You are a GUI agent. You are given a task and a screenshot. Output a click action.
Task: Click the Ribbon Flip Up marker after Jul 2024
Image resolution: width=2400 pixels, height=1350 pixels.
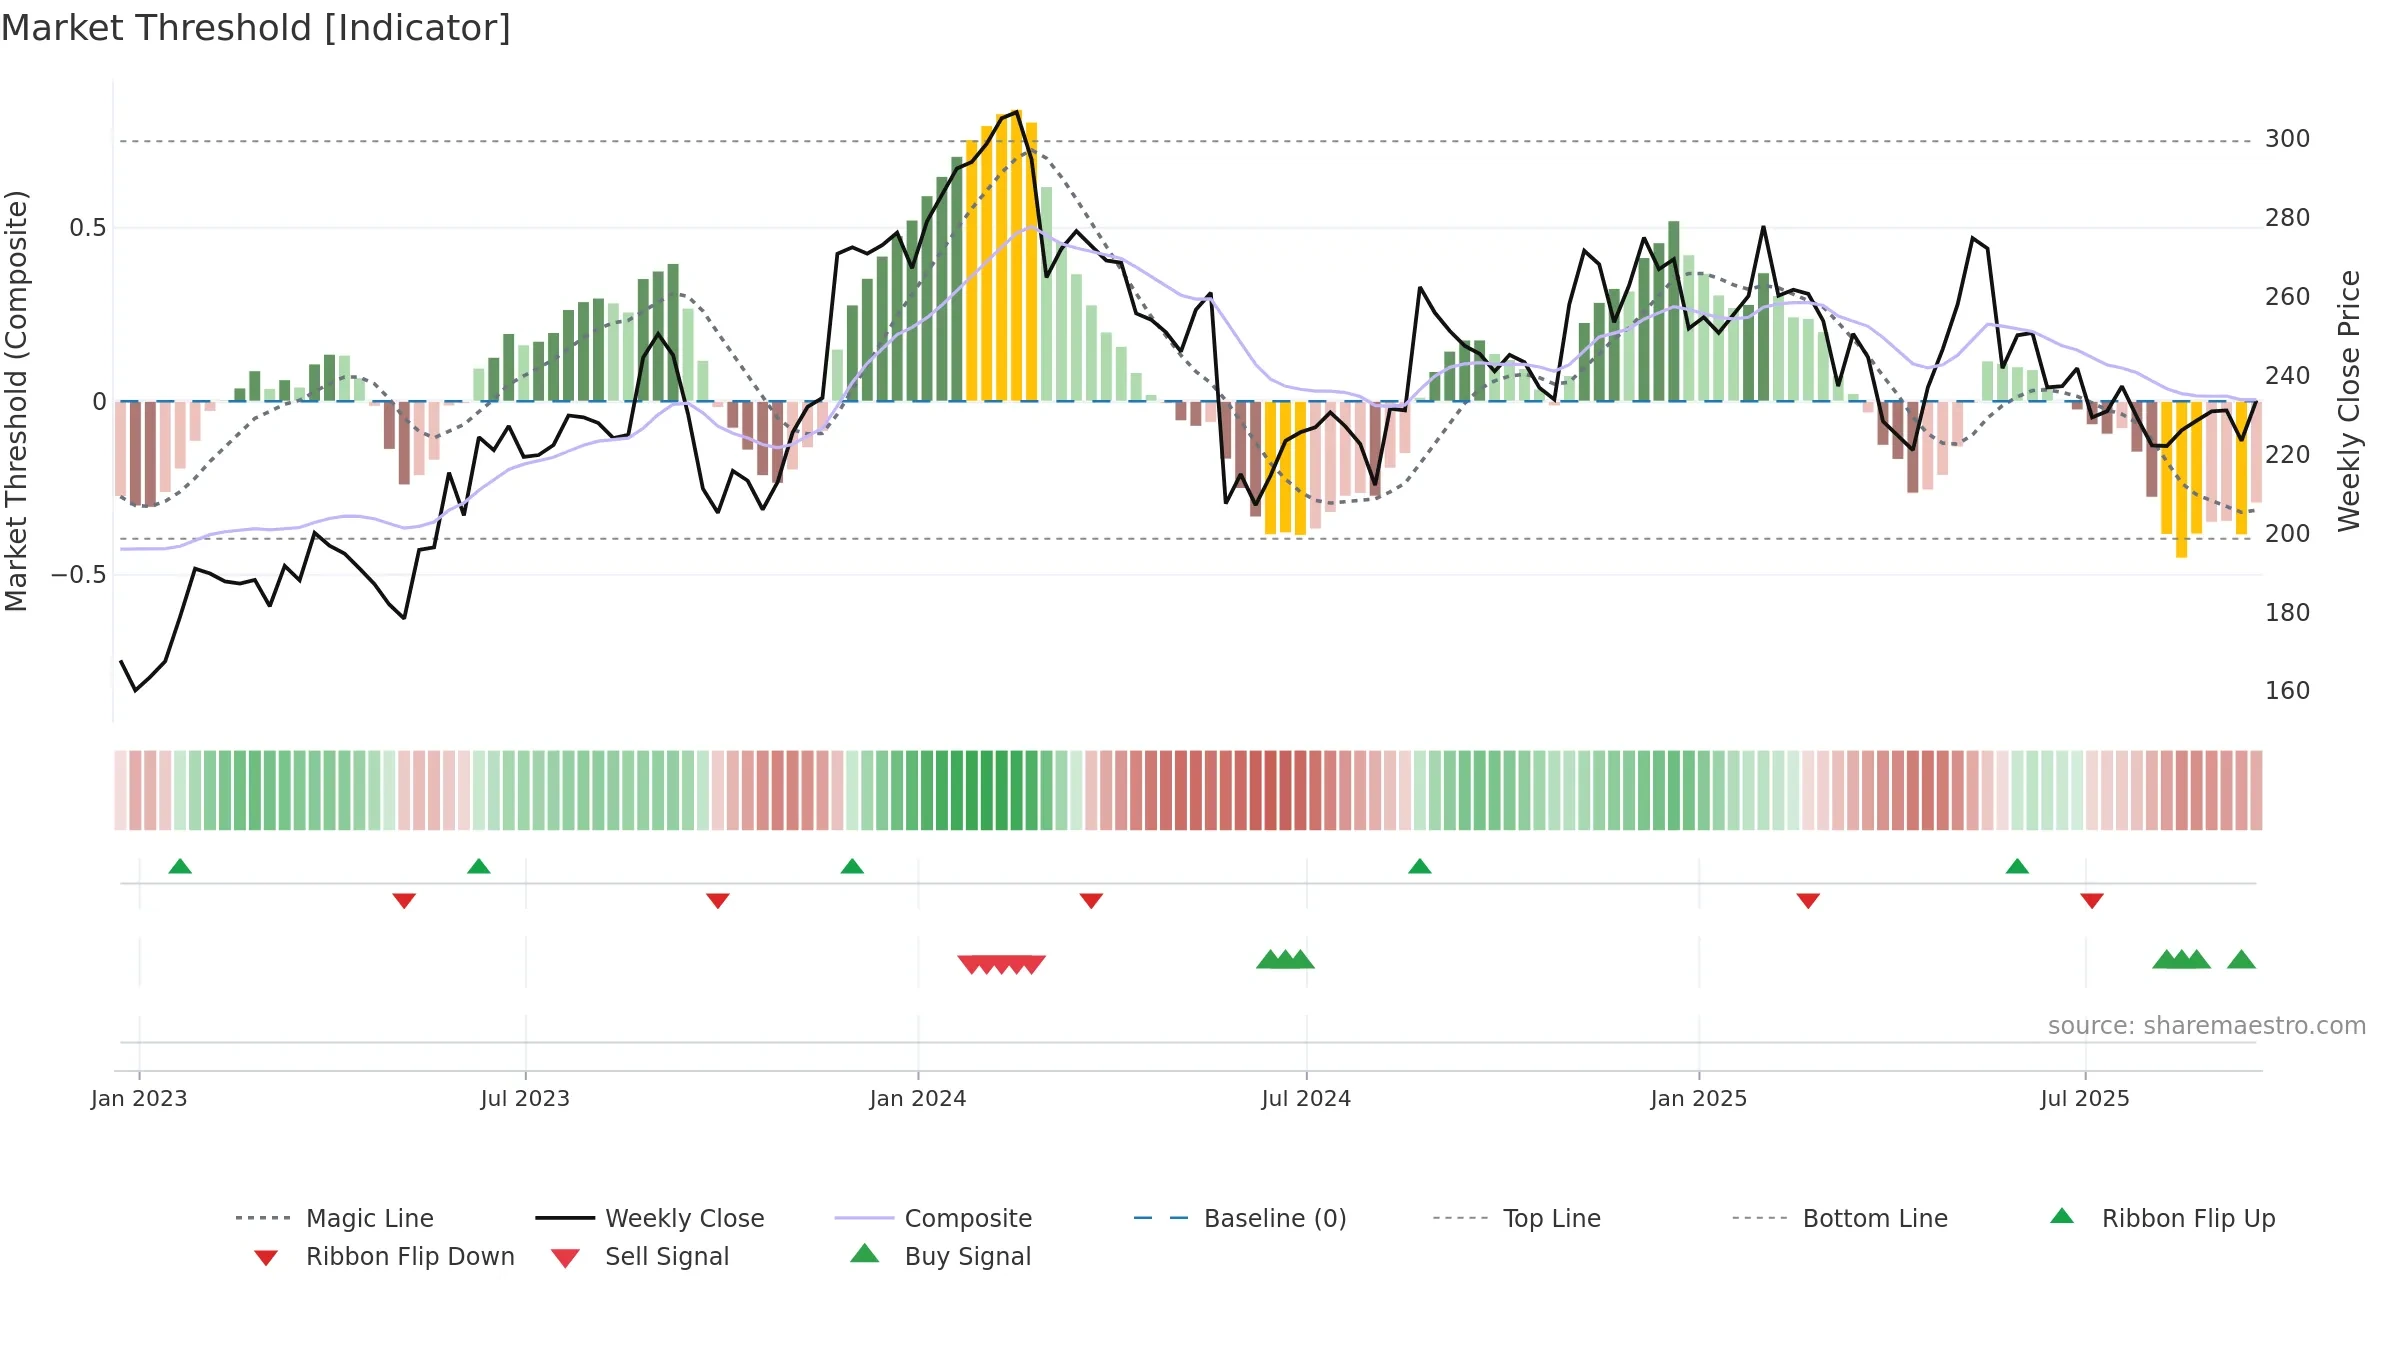pos(1420,866)
